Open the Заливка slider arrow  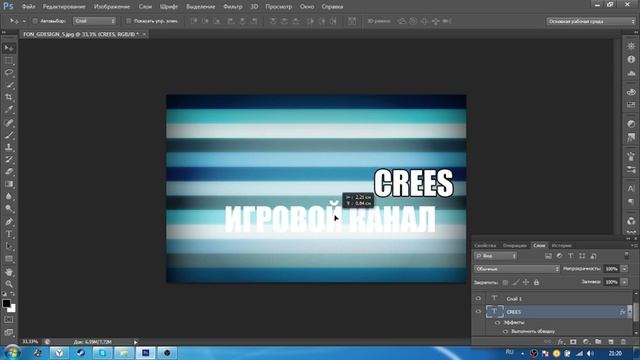point(624,282)
